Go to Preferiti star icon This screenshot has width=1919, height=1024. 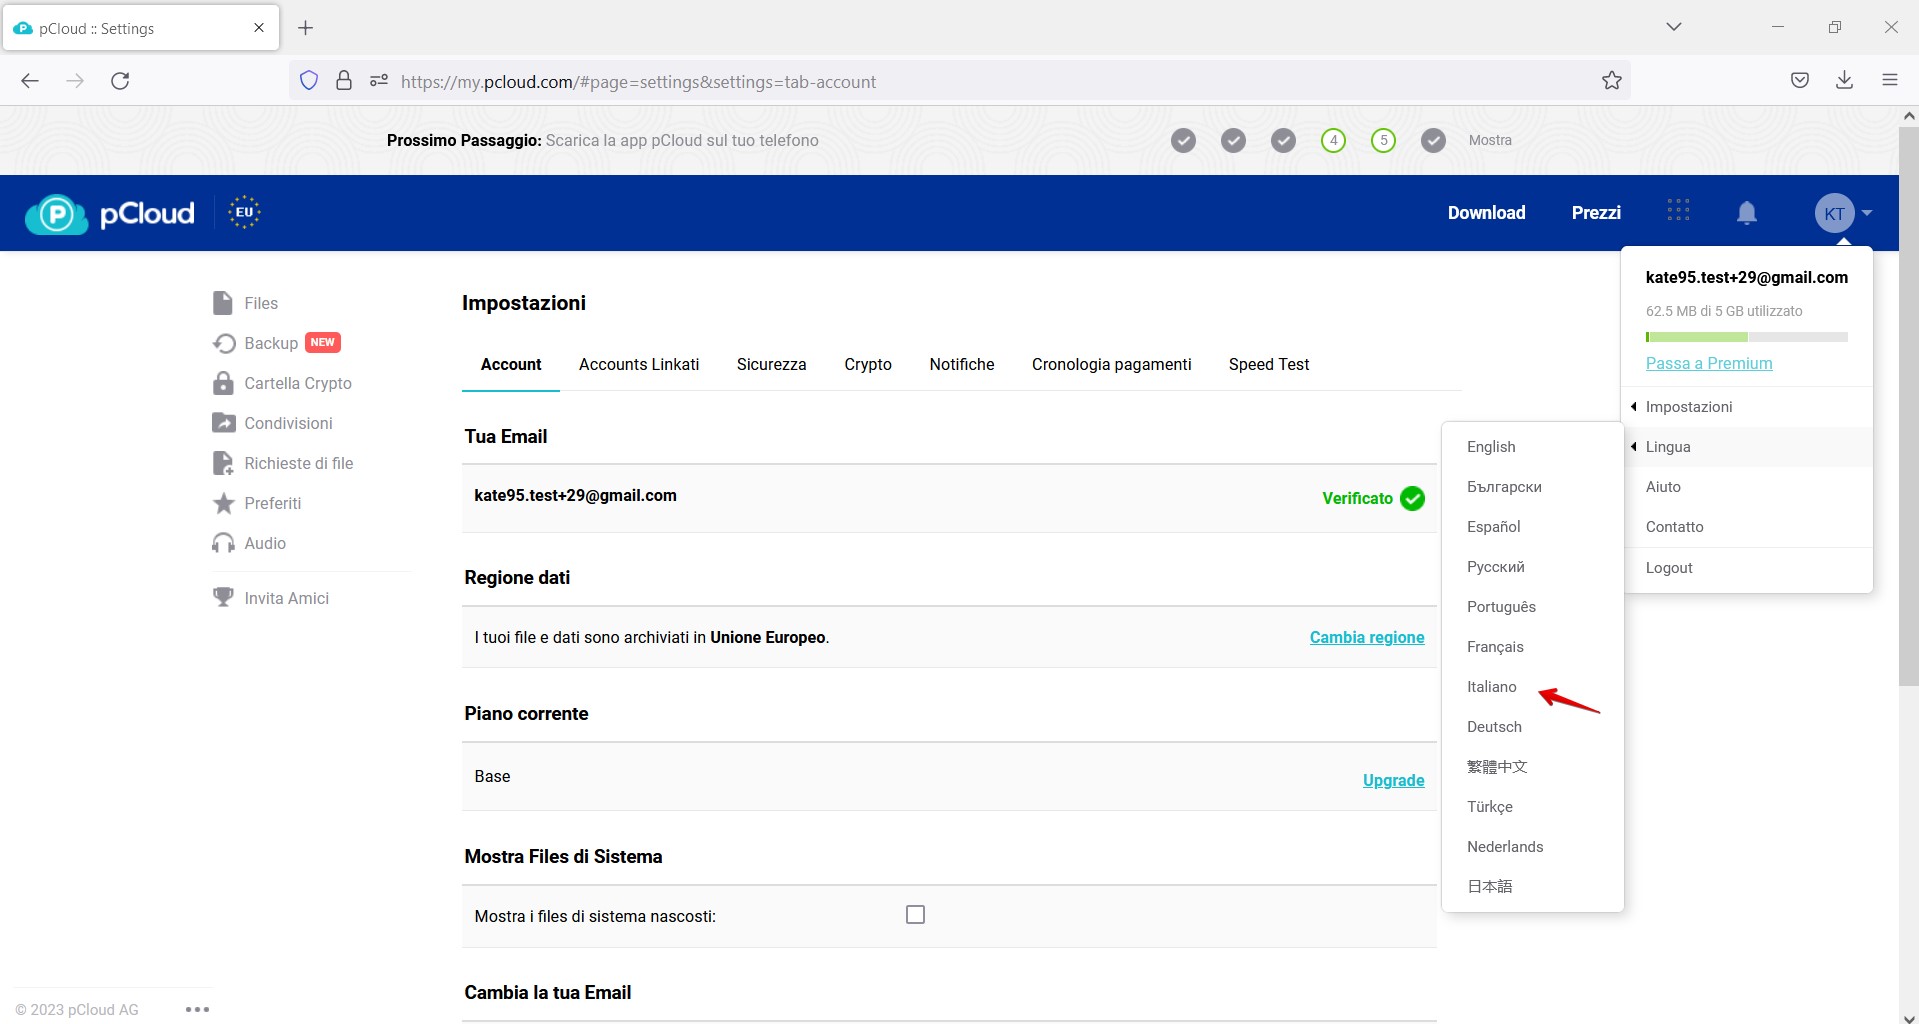click(x=224, y=503)
